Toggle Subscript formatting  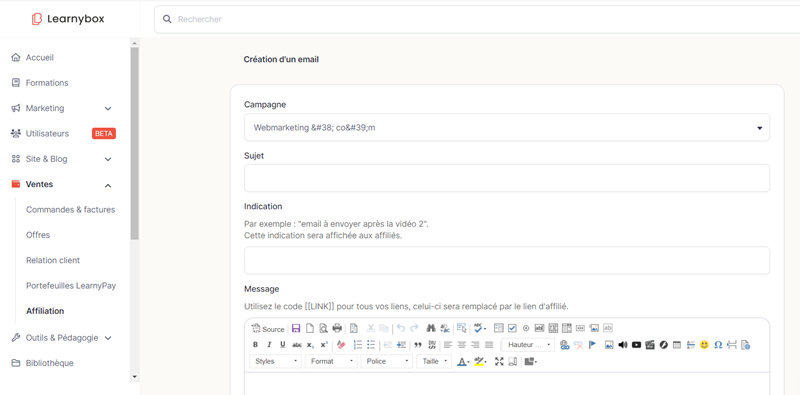click(310, 345)
